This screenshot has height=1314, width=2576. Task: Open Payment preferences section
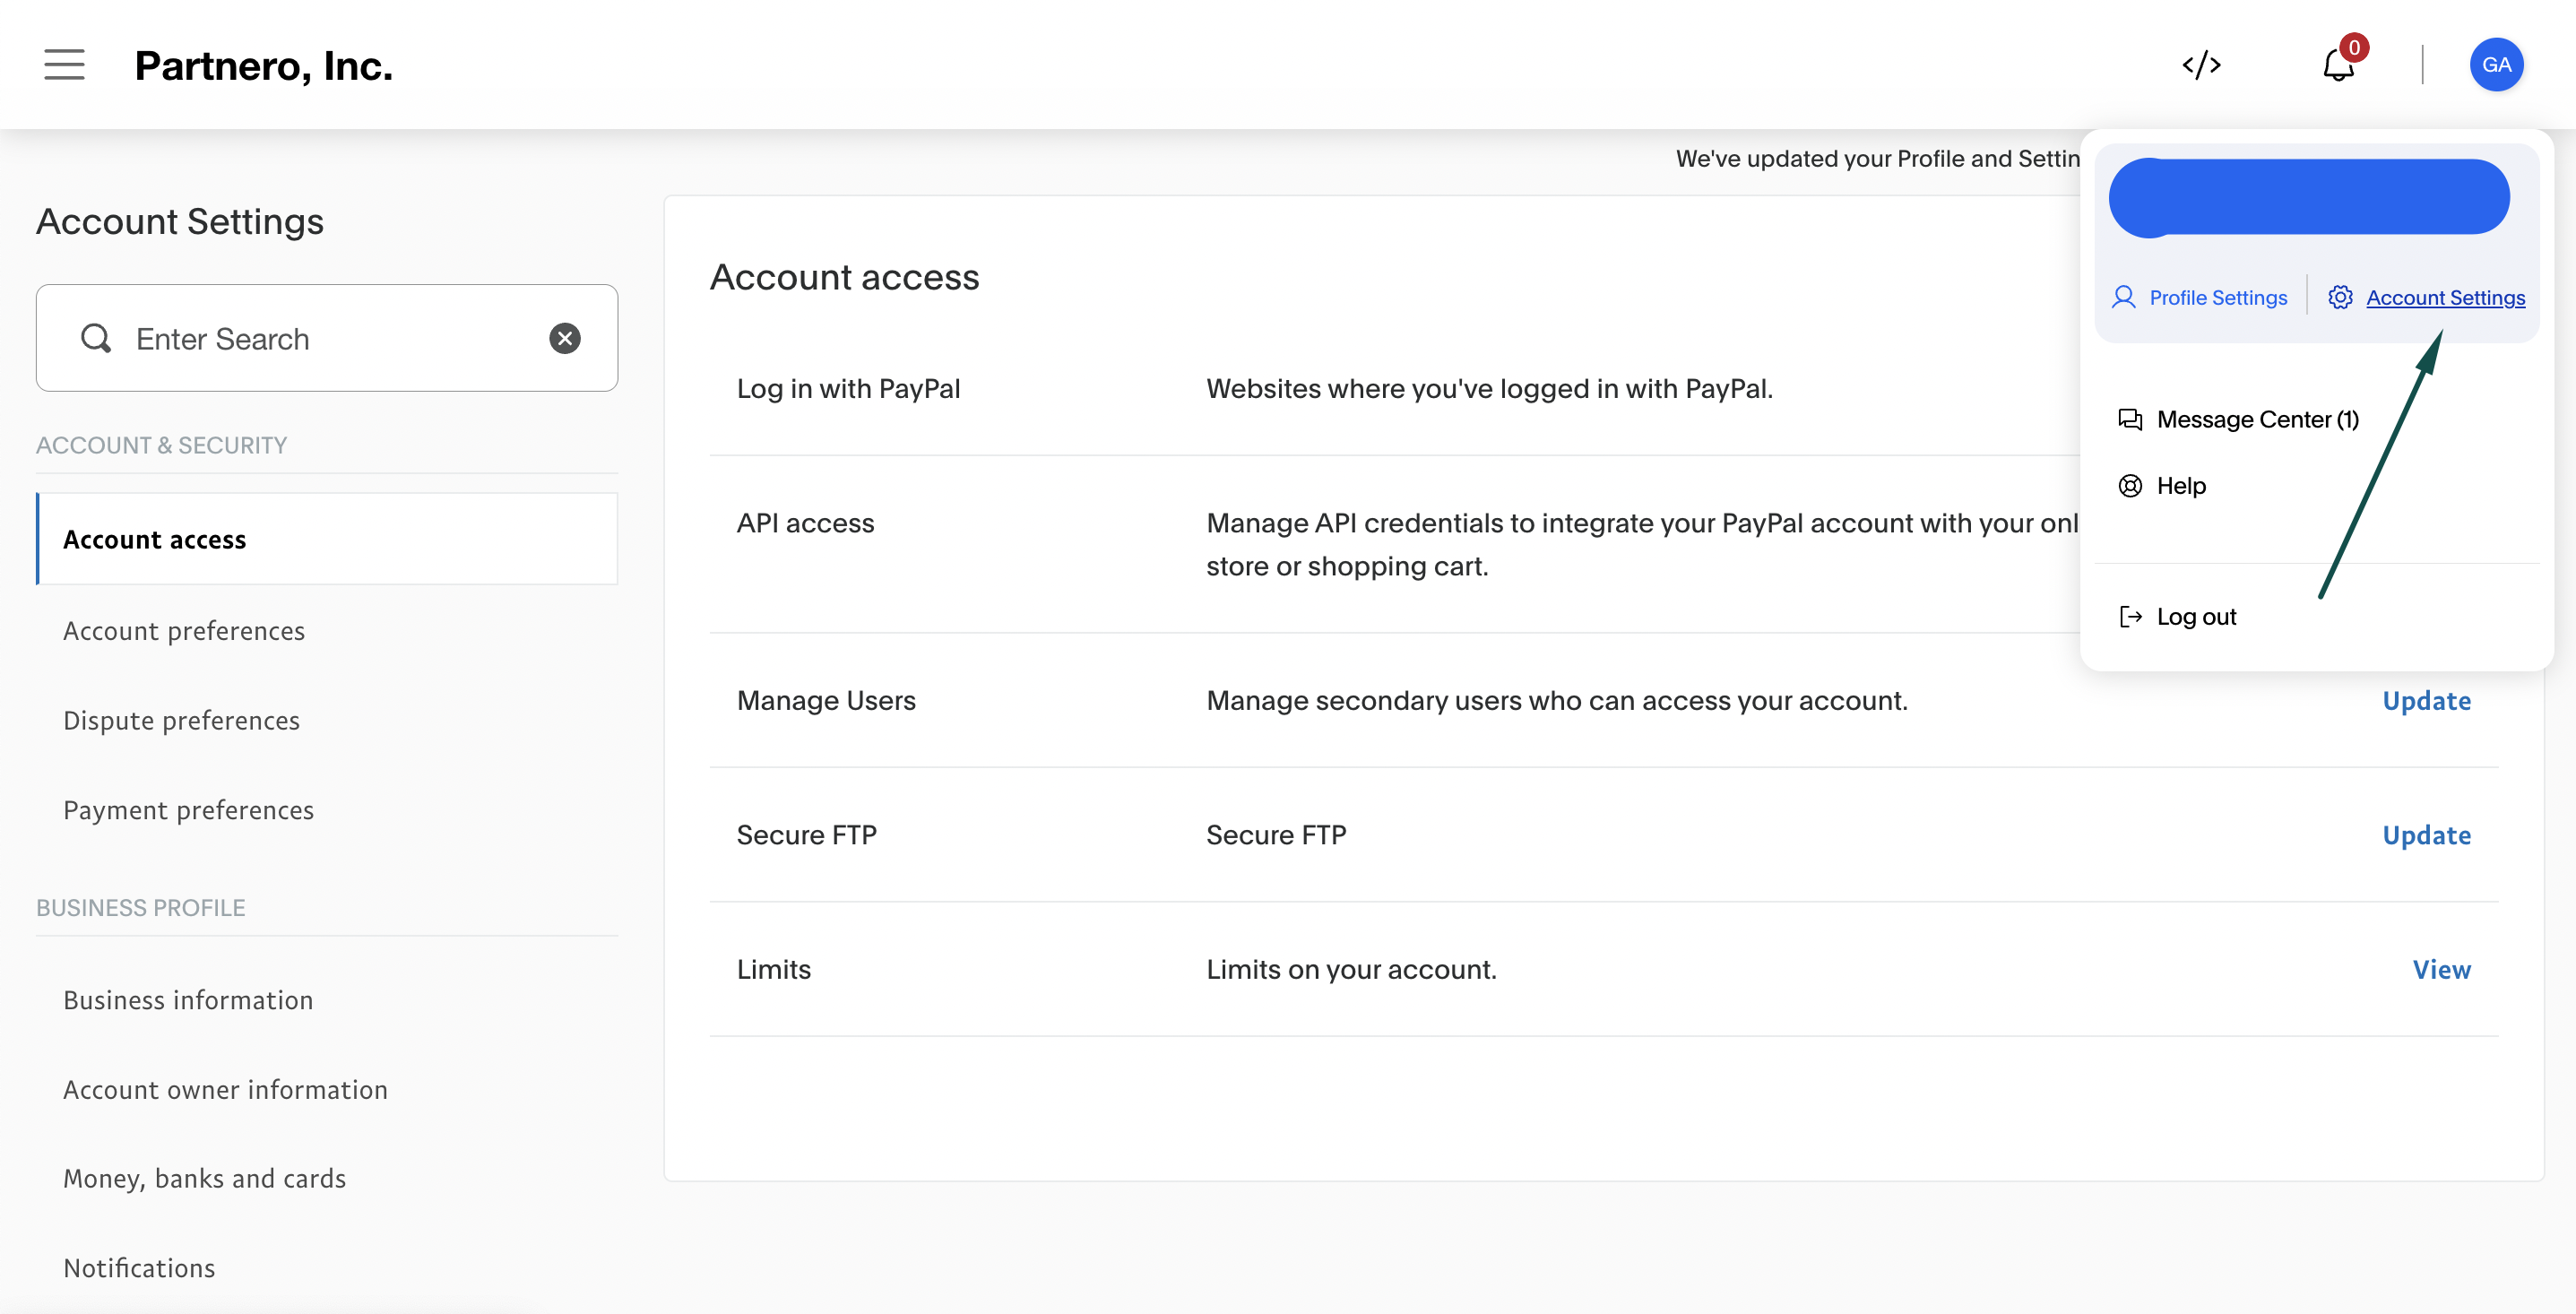[x=188, y=810]
